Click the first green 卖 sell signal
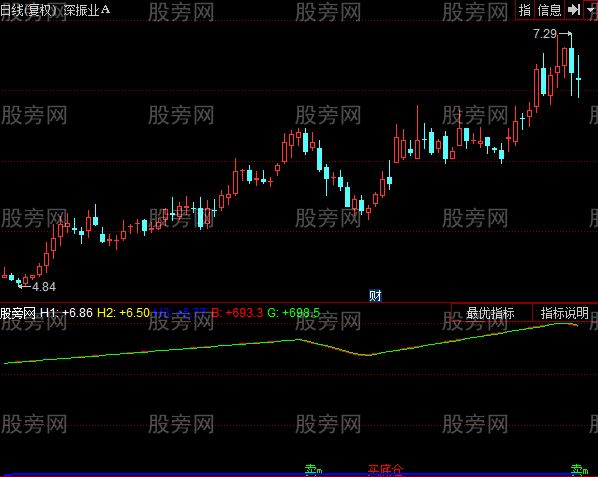This screenshot has width=598, height=477. tap(313, 469)
